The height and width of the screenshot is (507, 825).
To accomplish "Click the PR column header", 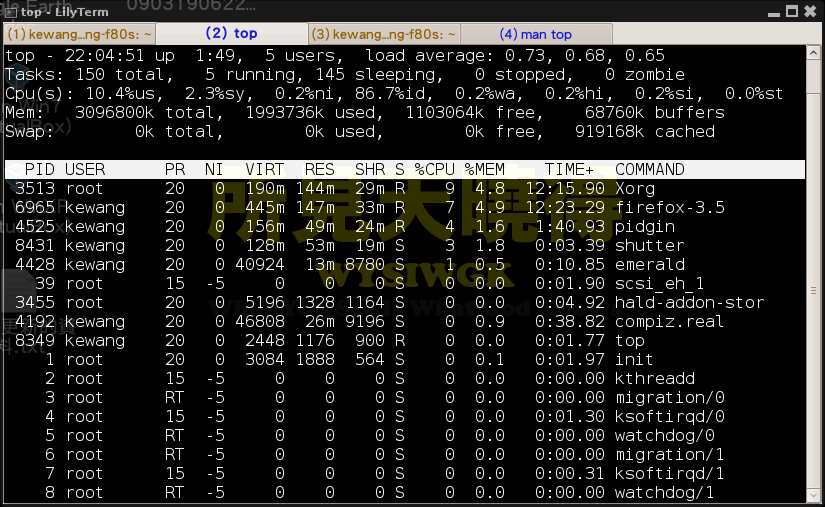I will coord(175,169).
